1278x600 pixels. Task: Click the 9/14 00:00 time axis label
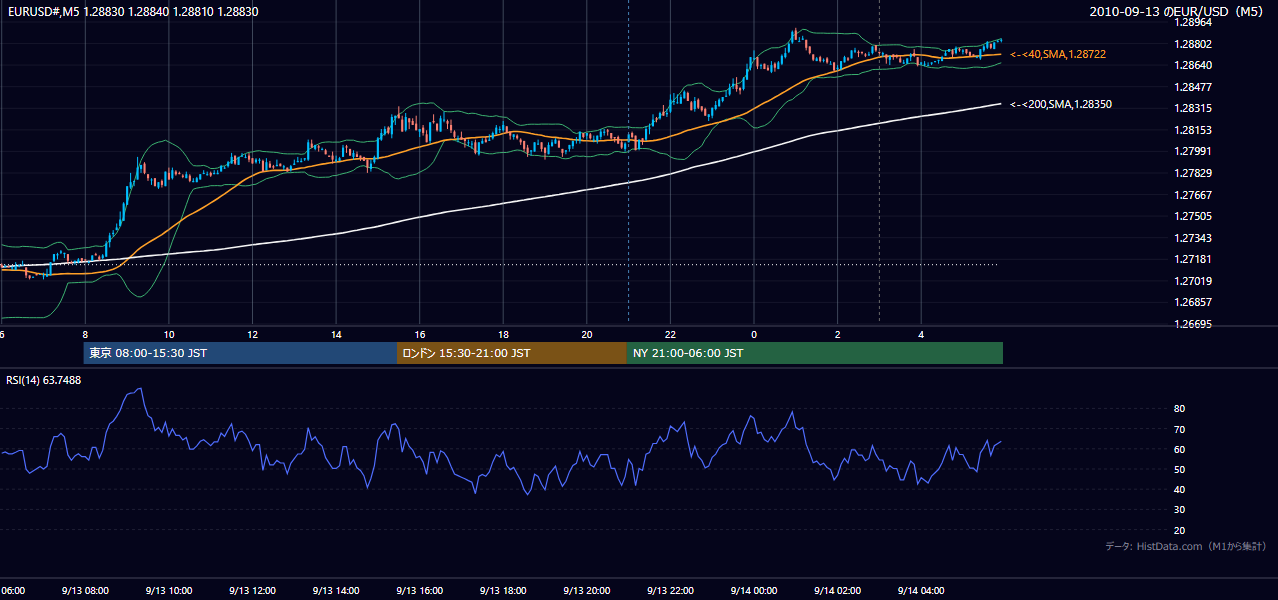754,591
